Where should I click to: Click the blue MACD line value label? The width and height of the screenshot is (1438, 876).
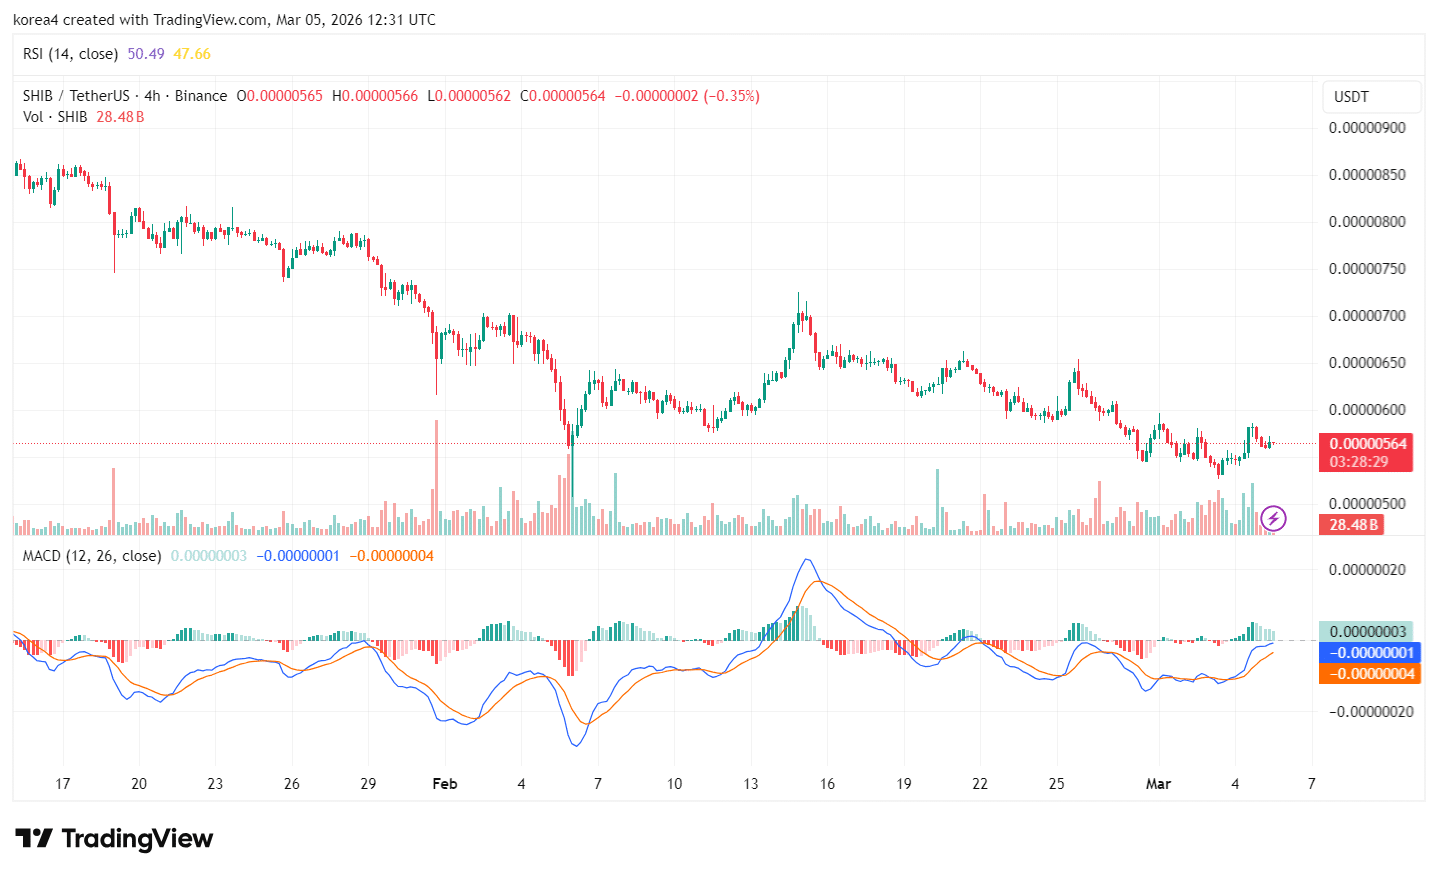click(x=1370, y=653)
